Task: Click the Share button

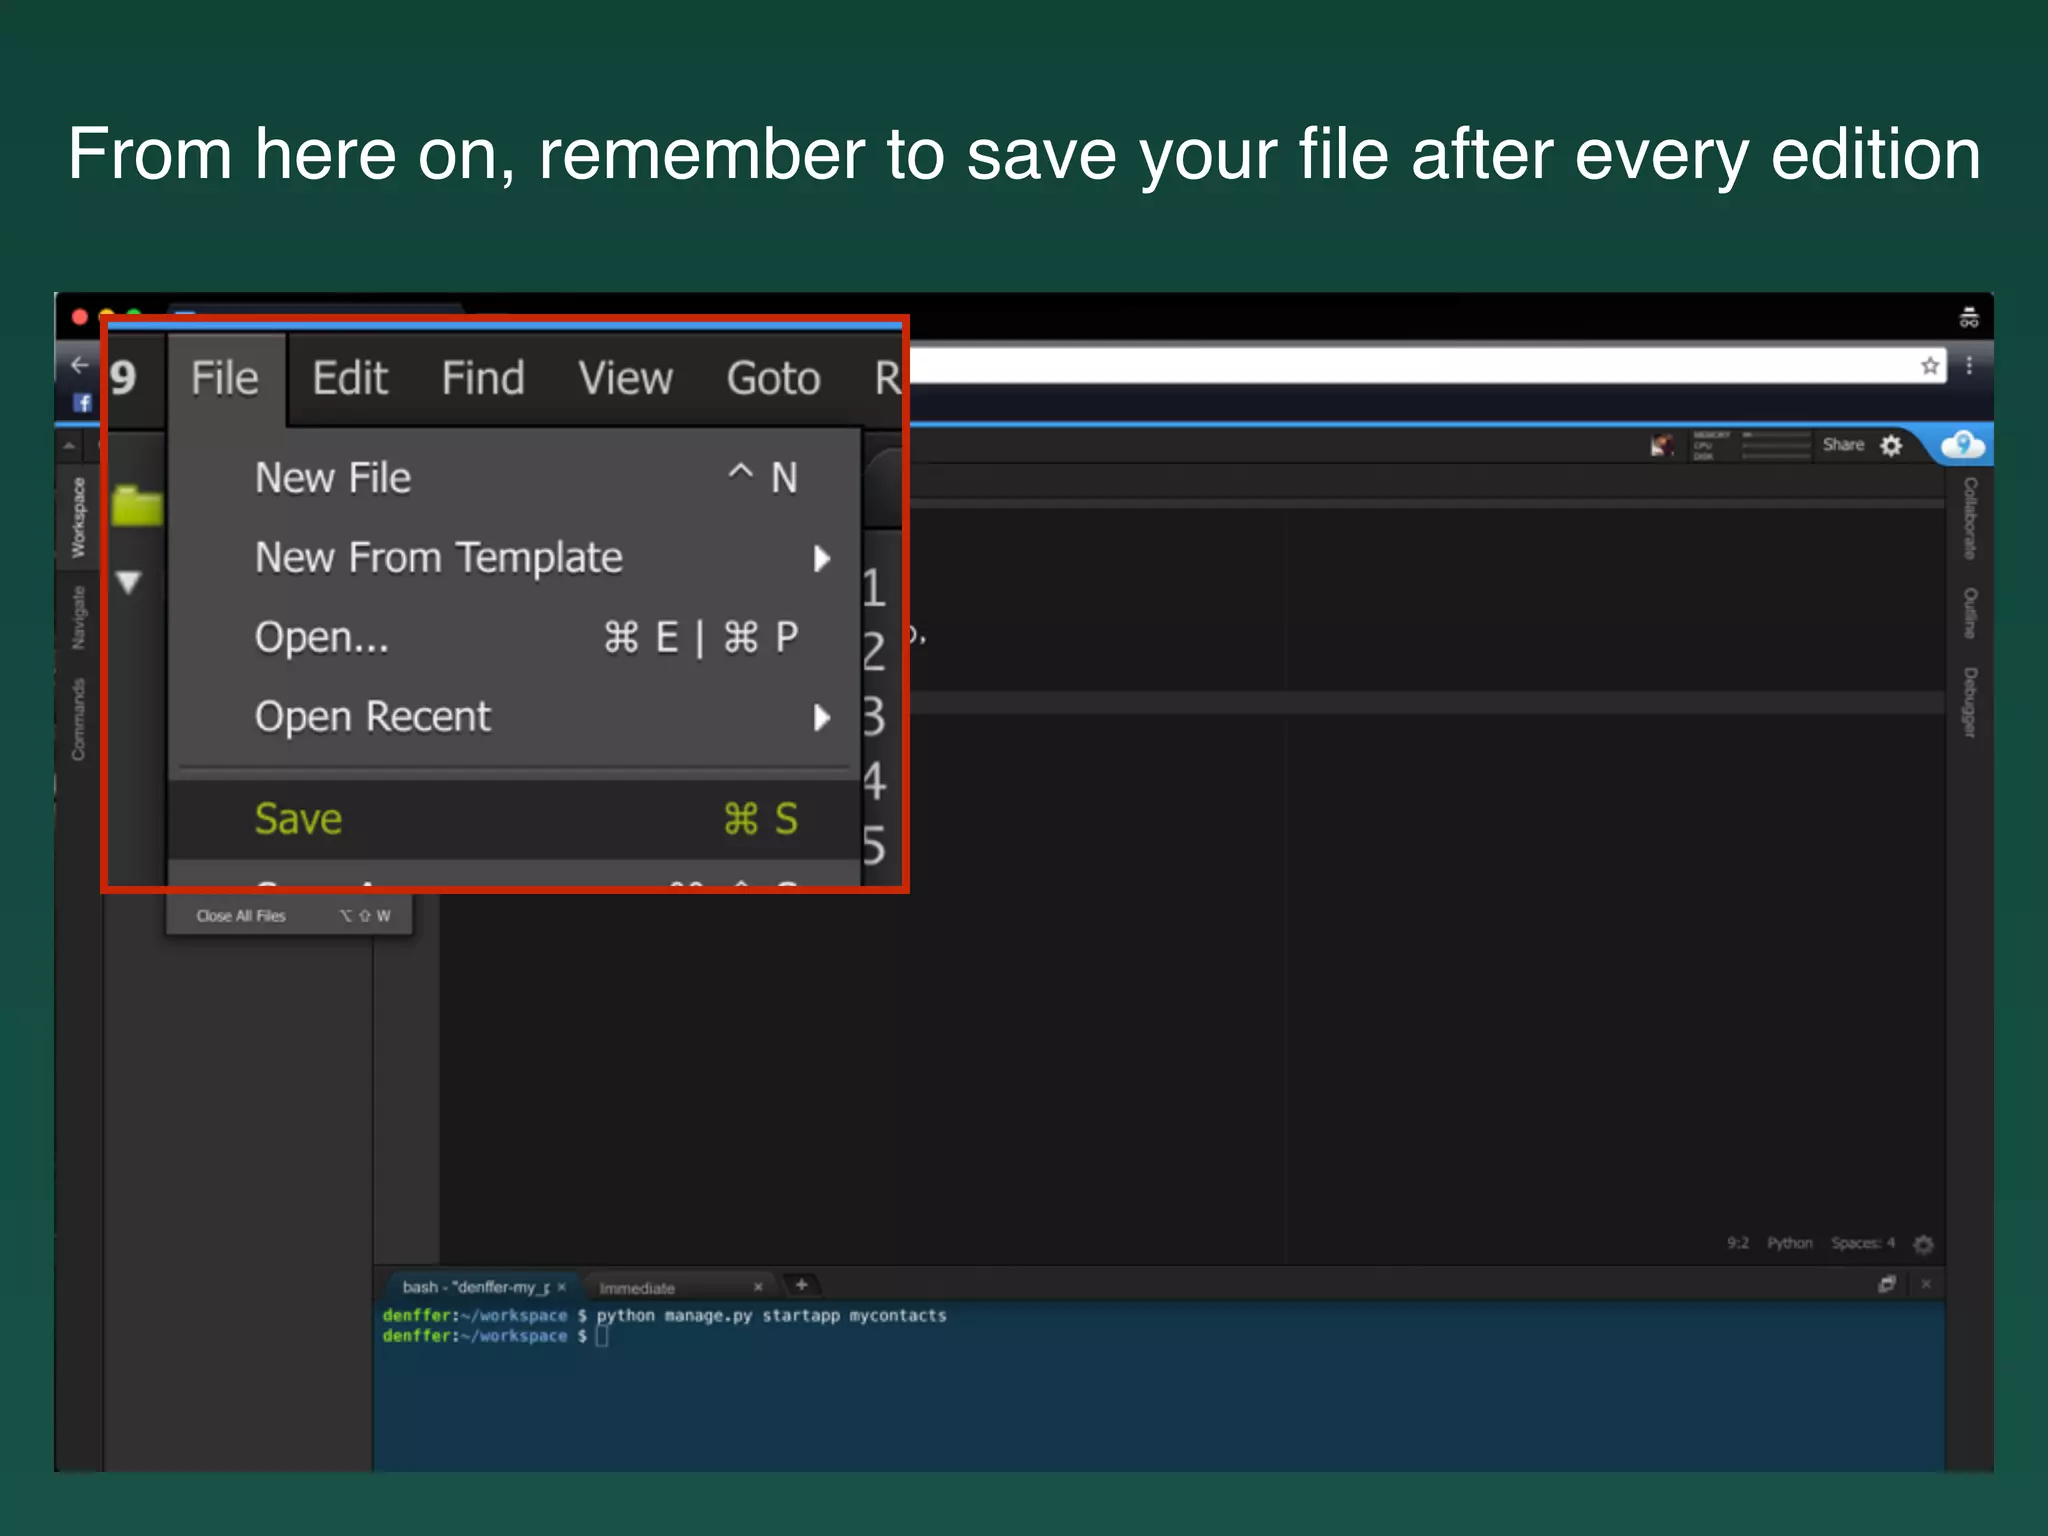Action: point(1843,445)
